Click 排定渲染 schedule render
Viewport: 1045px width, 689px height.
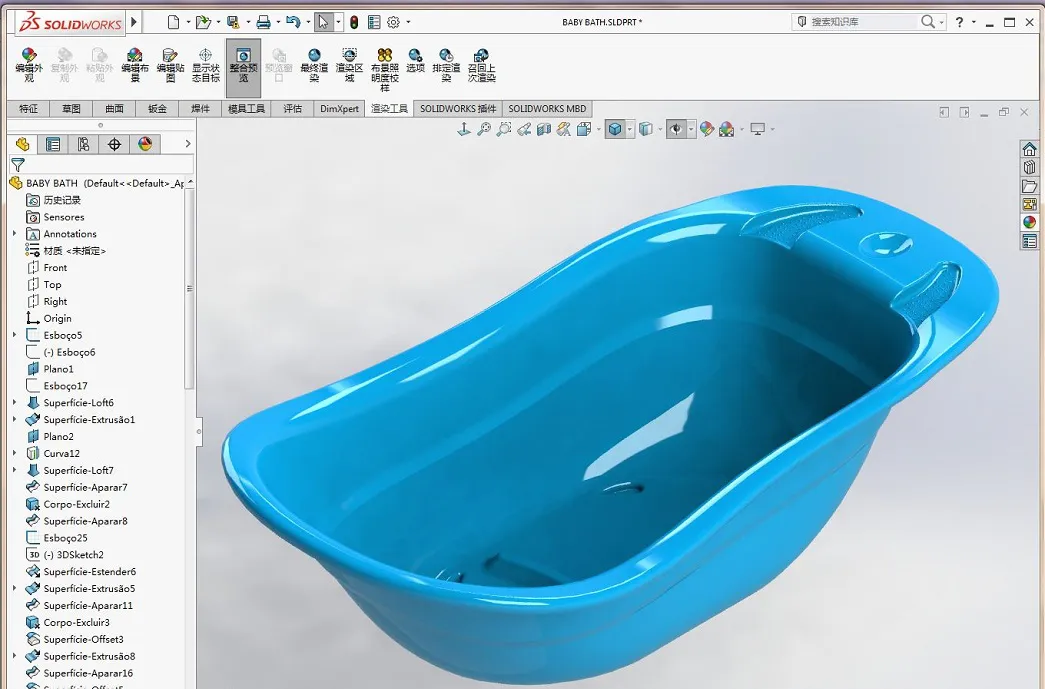[x=446, y=65]
